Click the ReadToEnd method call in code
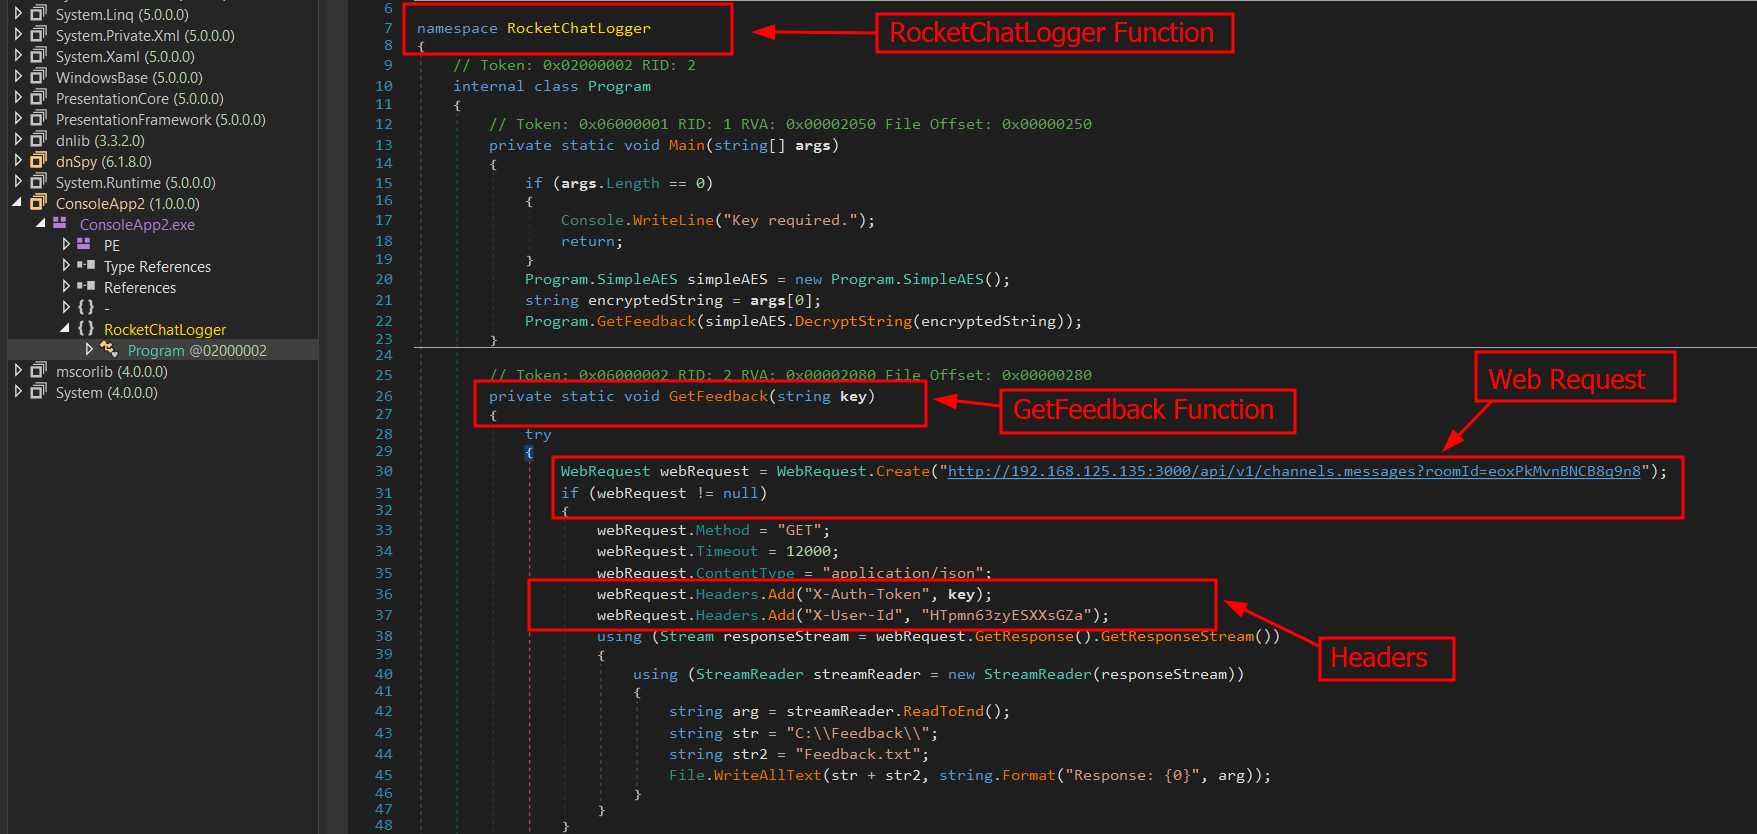1757x834 pixels. (x=943, y=711)
